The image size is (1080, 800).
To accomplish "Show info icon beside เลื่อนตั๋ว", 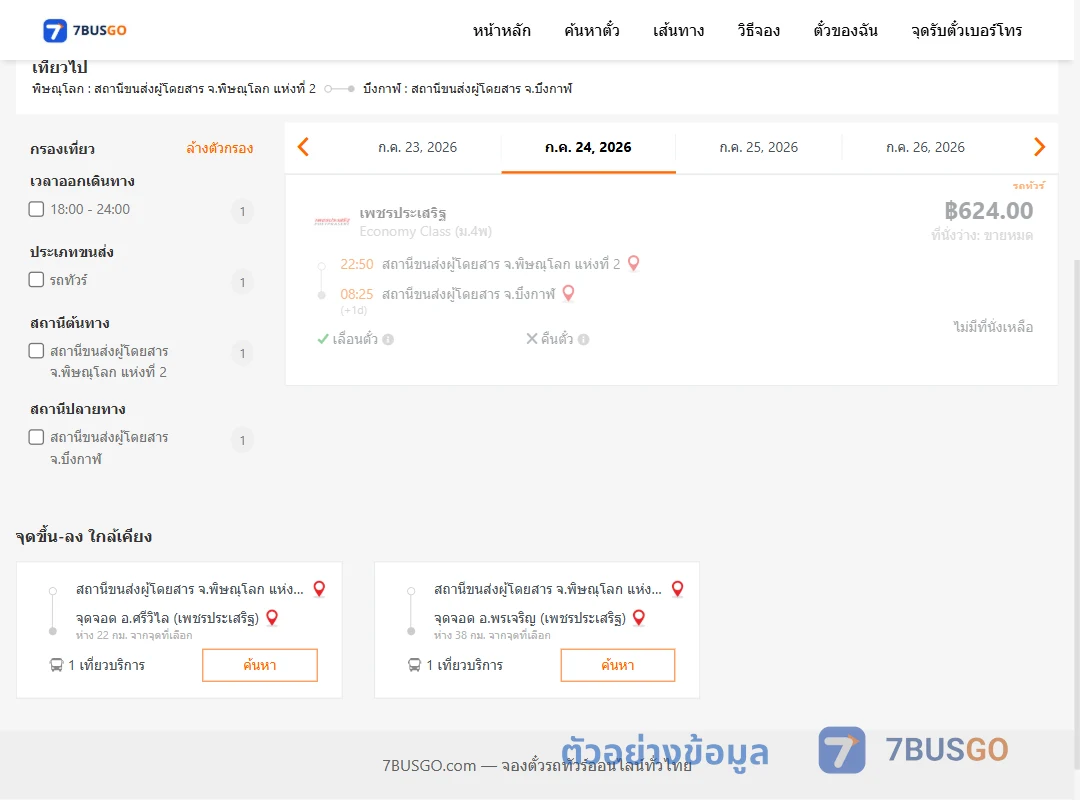I will point(388,339).
